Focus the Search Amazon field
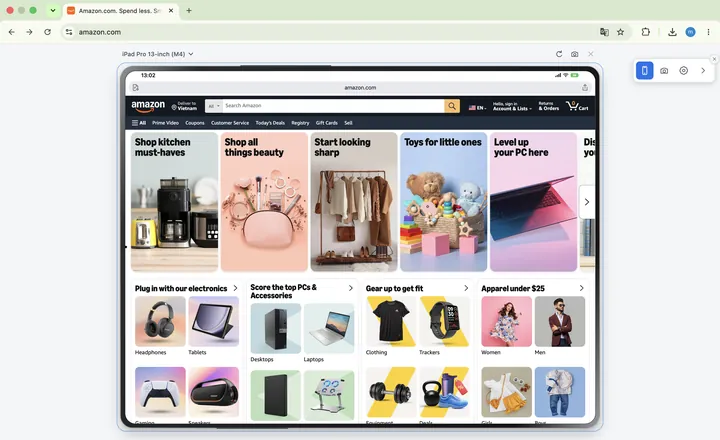Screen dimensions: 720x440 click(333, 106)
